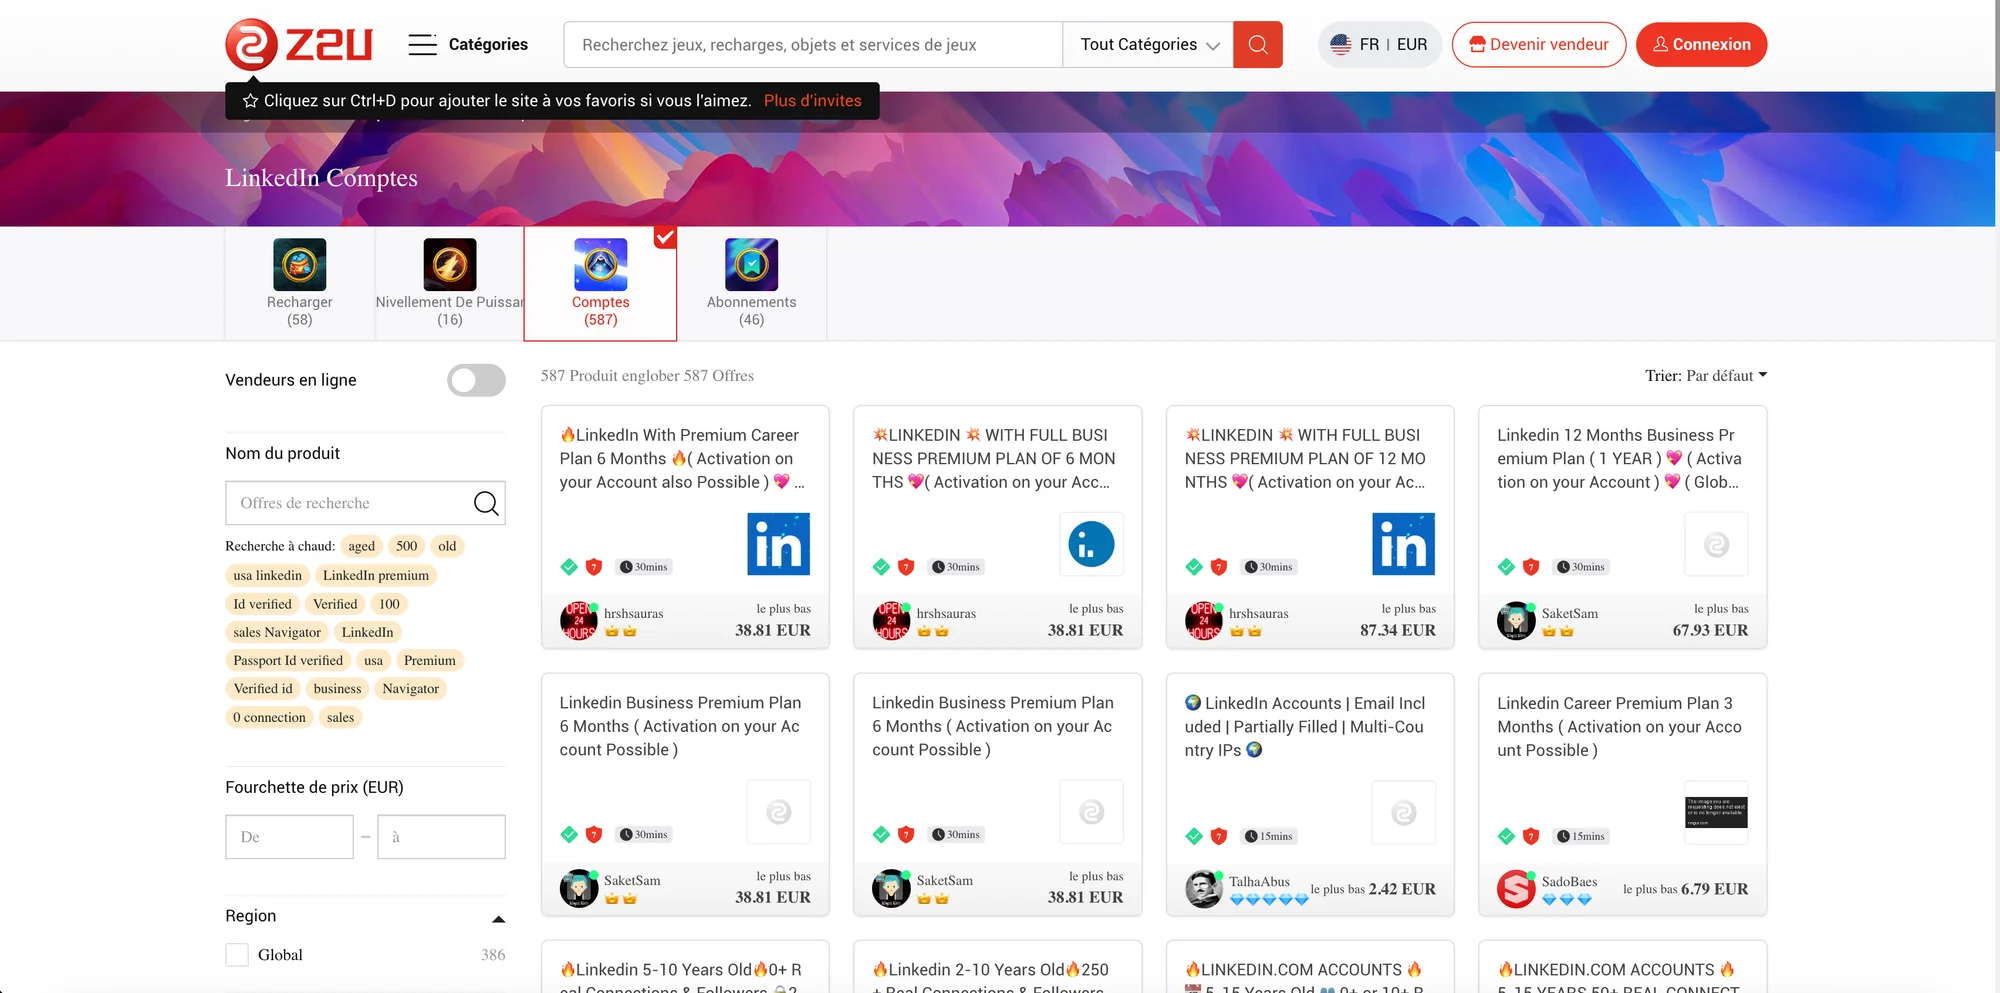
Task: Click crown rating under SaketSam 67.93 EUR card
Action: (1558, 631)
